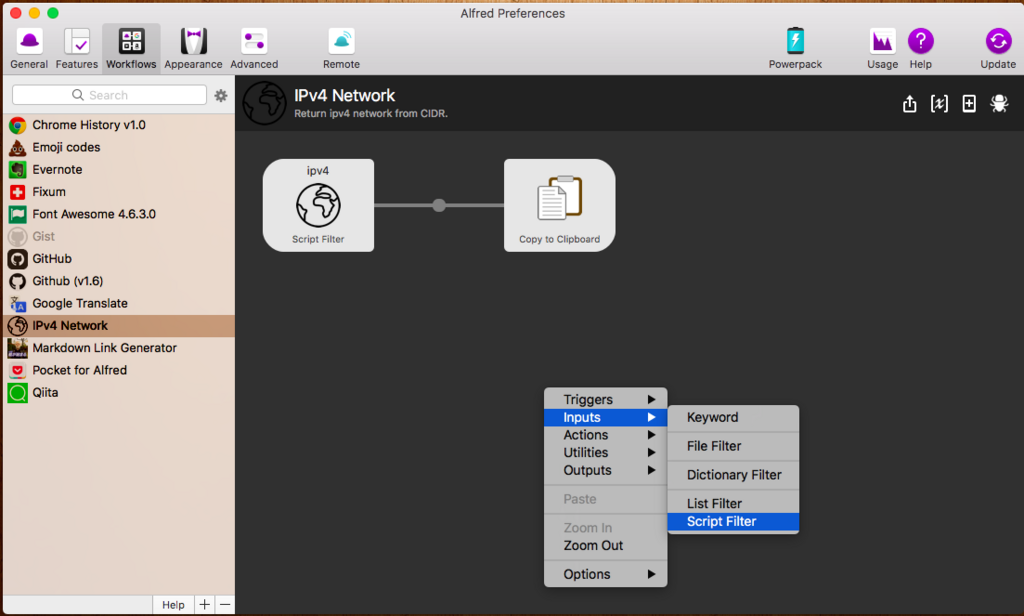The height and width of the screenshot is (616, 1024).
Task: Select the GitHub workflow
Action: pyautogui.click(x=119, y=258)
